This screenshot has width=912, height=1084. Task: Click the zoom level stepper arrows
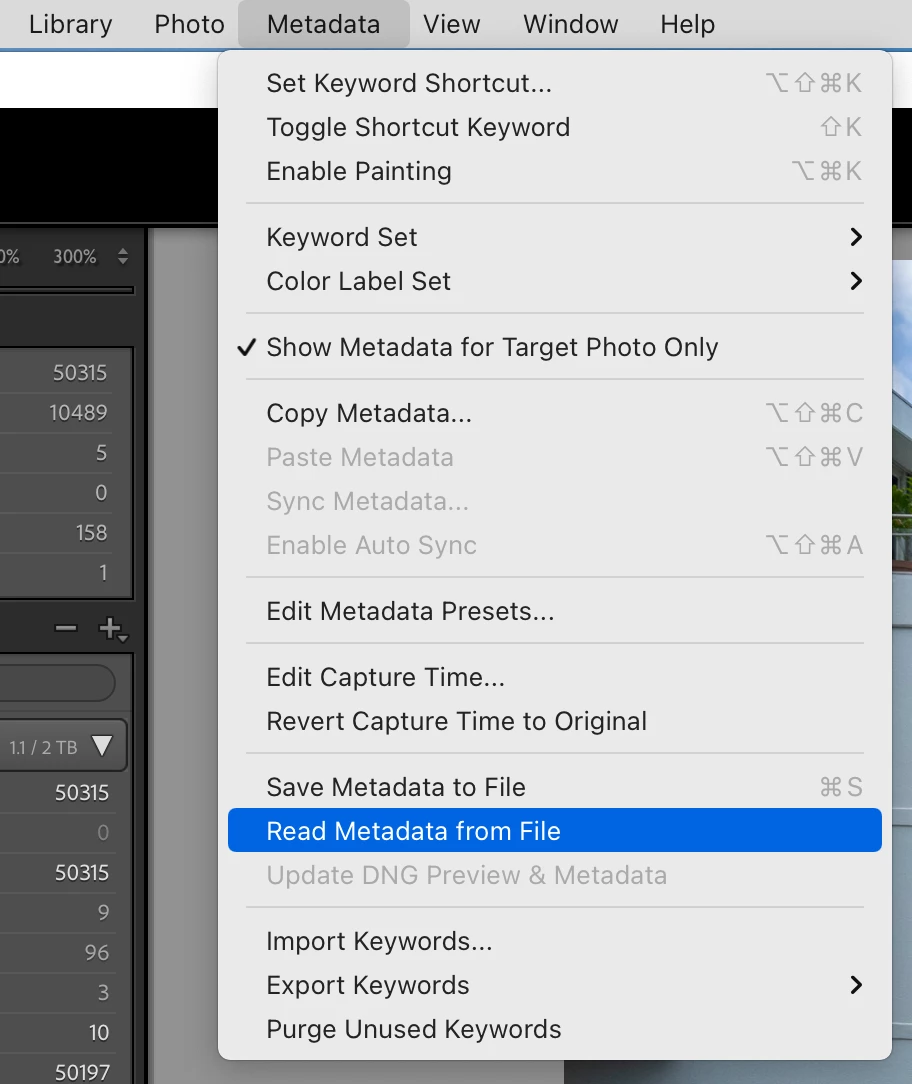(123, 256)
